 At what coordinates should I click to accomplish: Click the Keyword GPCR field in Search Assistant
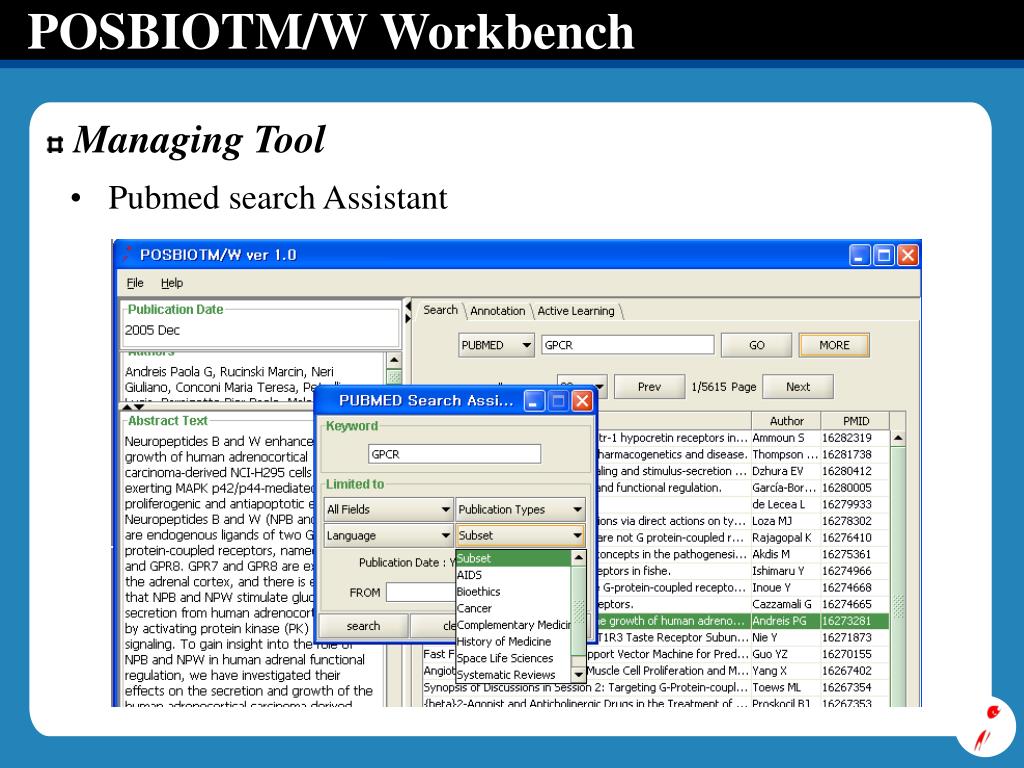[455, 454]
